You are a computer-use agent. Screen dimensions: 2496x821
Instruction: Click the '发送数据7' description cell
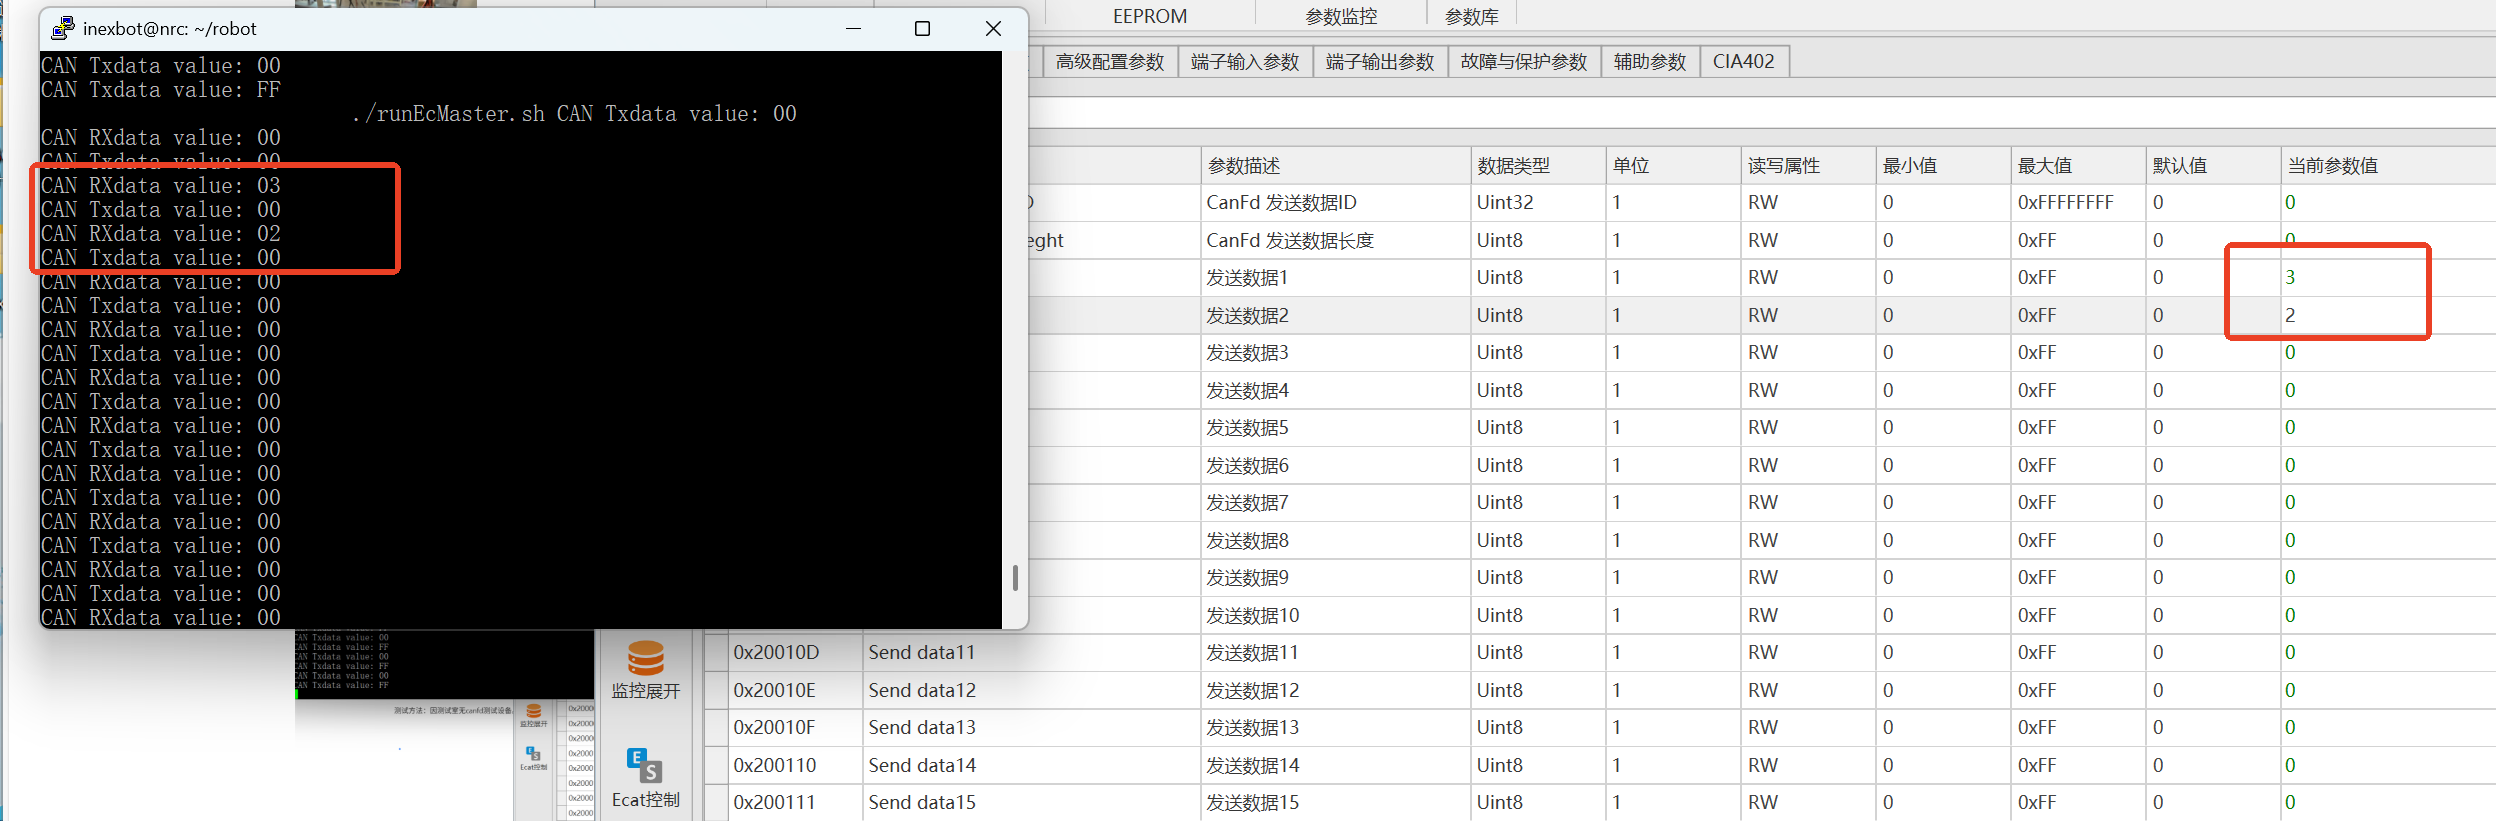pos(1336,502)
